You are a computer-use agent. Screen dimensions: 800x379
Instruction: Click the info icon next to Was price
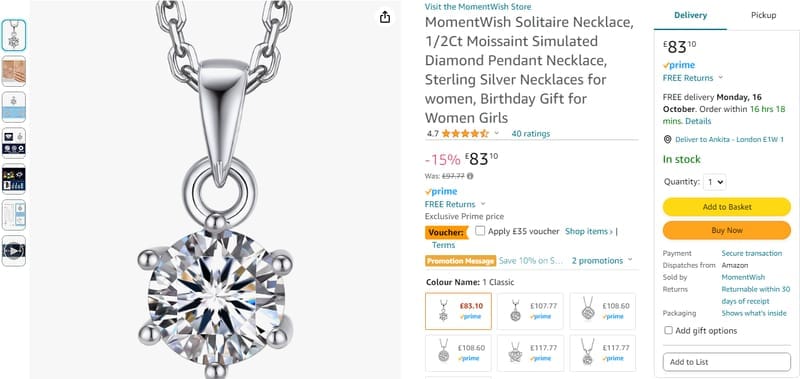pos(470,176)
